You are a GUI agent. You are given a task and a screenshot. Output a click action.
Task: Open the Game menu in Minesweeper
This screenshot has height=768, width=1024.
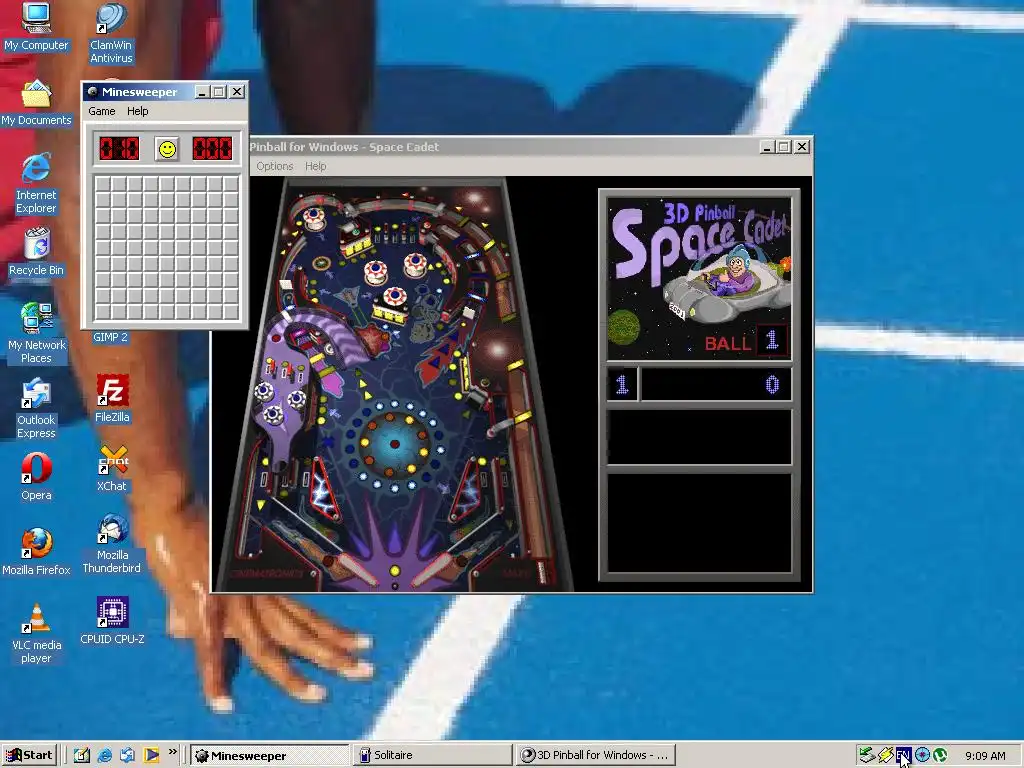(x=102, y=111)
